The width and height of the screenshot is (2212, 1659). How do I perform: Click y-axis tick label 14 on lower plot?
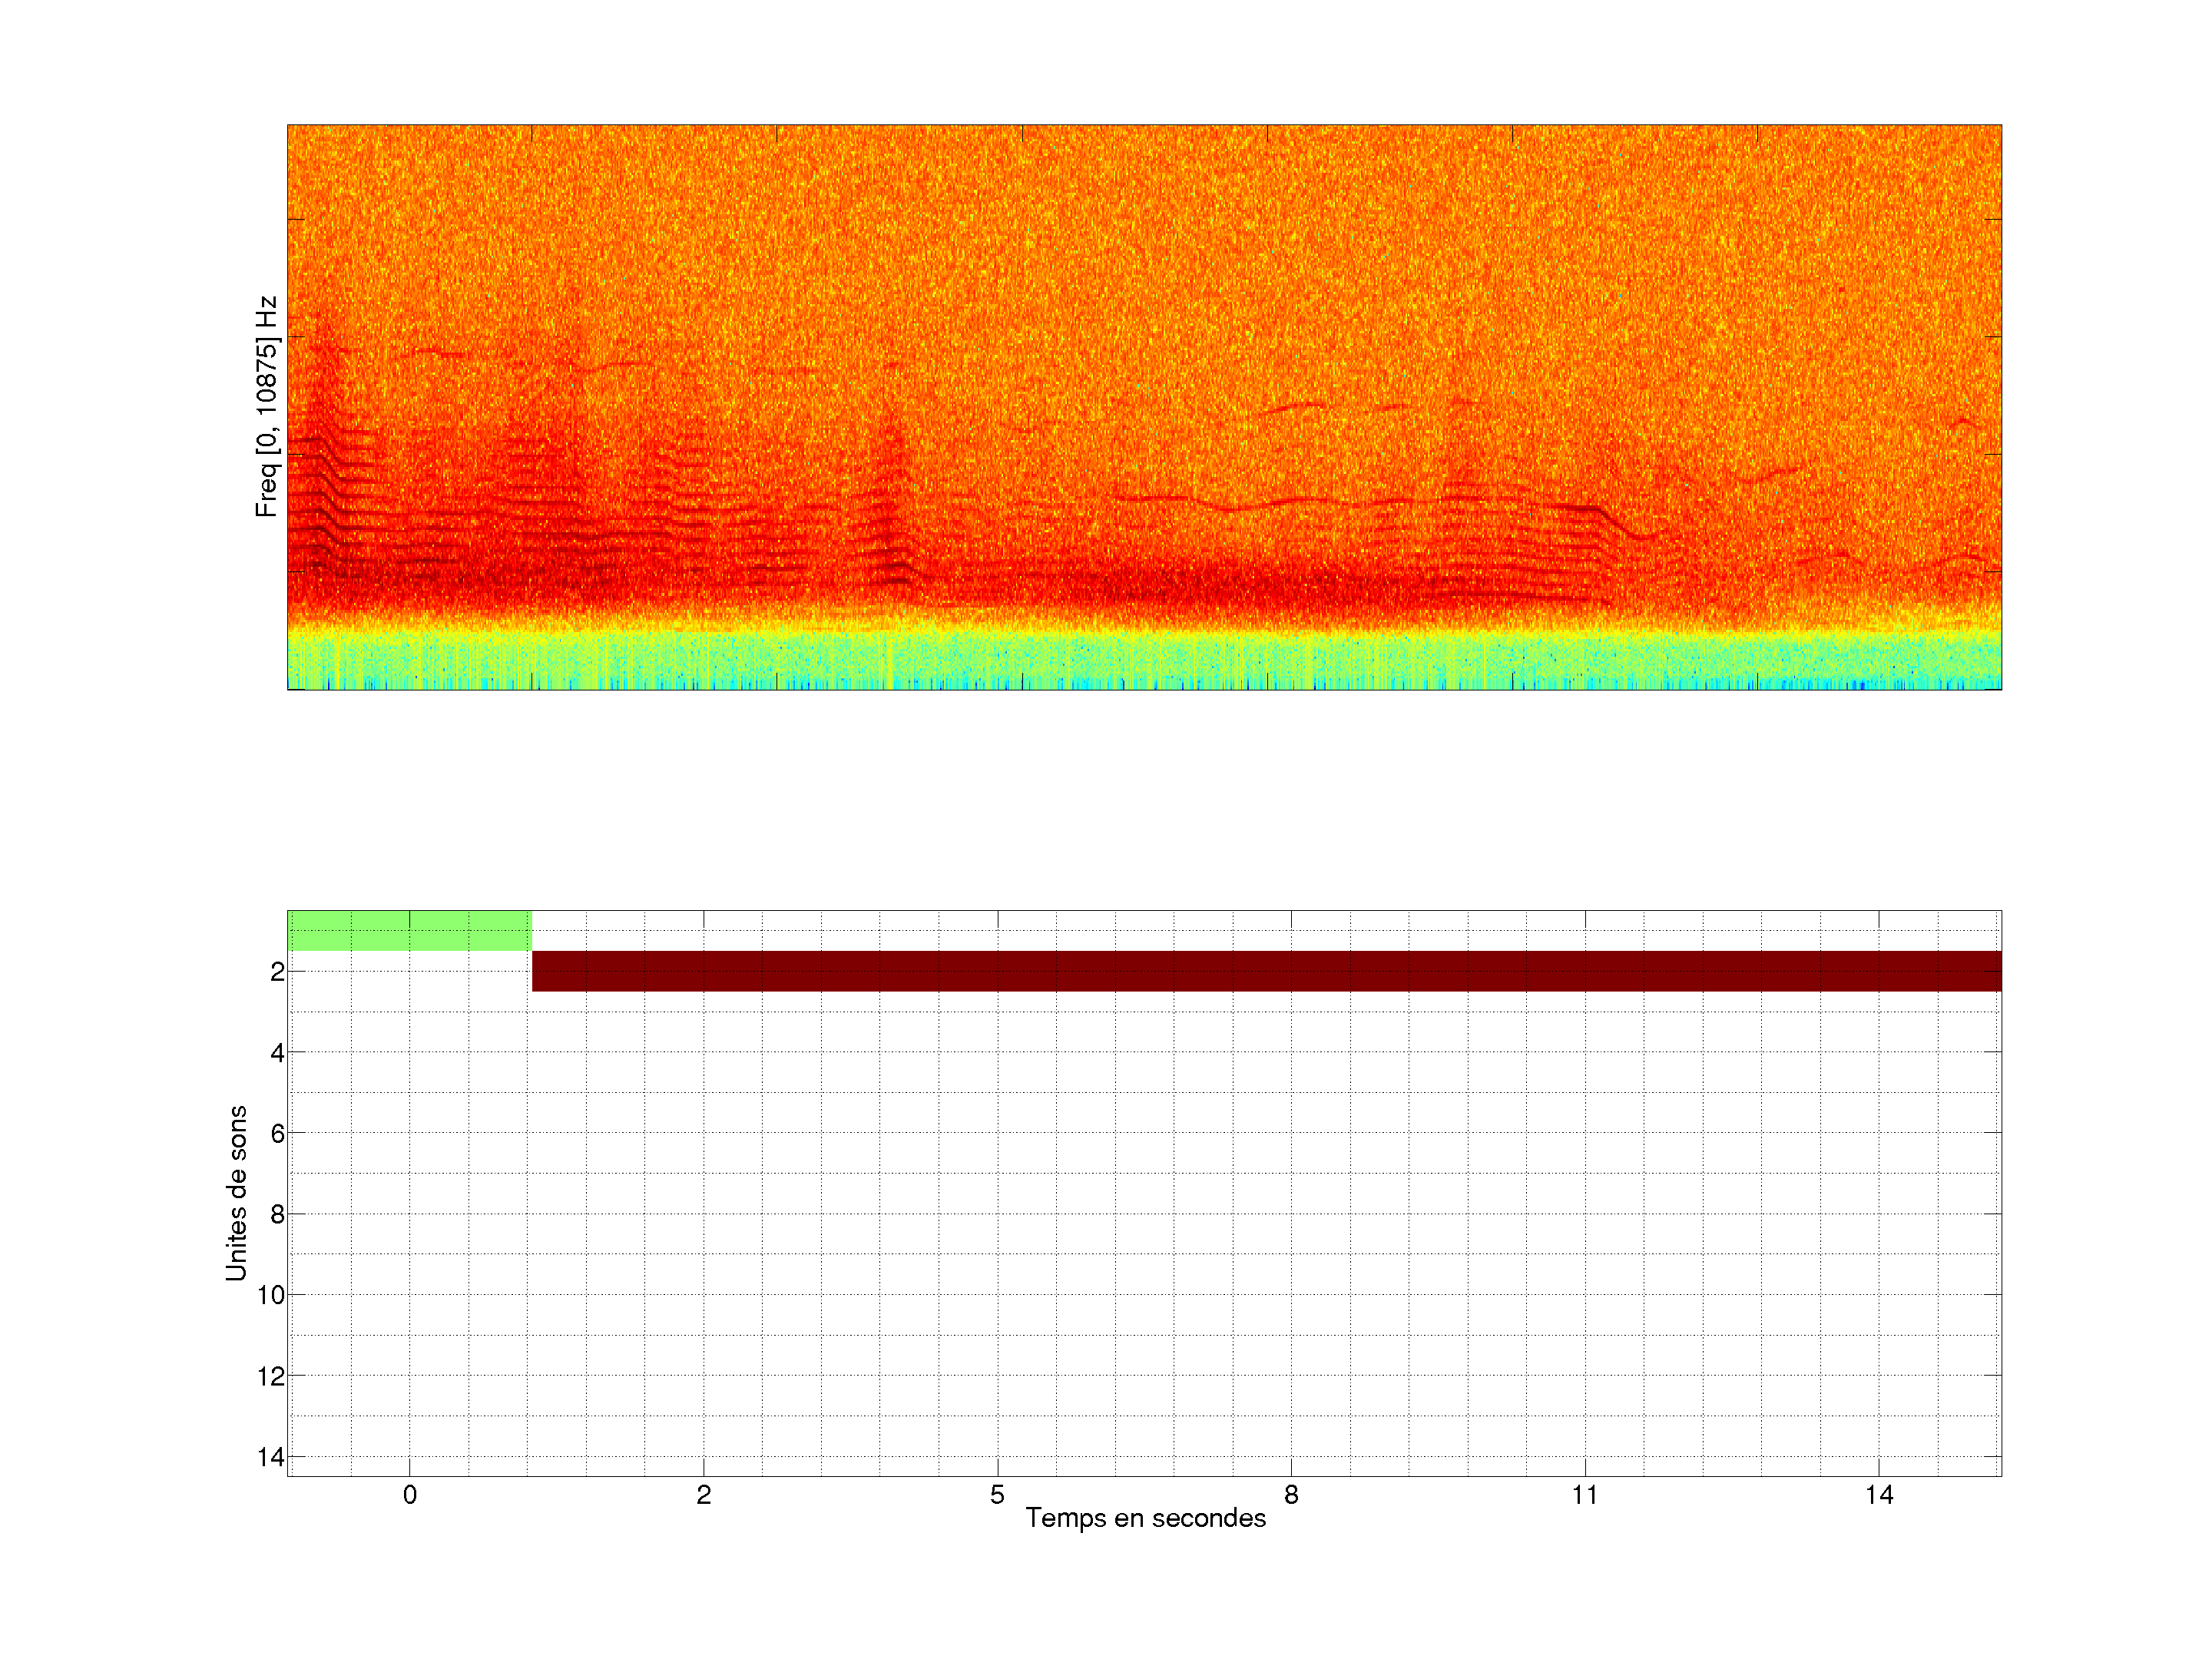pos(271,1457)
